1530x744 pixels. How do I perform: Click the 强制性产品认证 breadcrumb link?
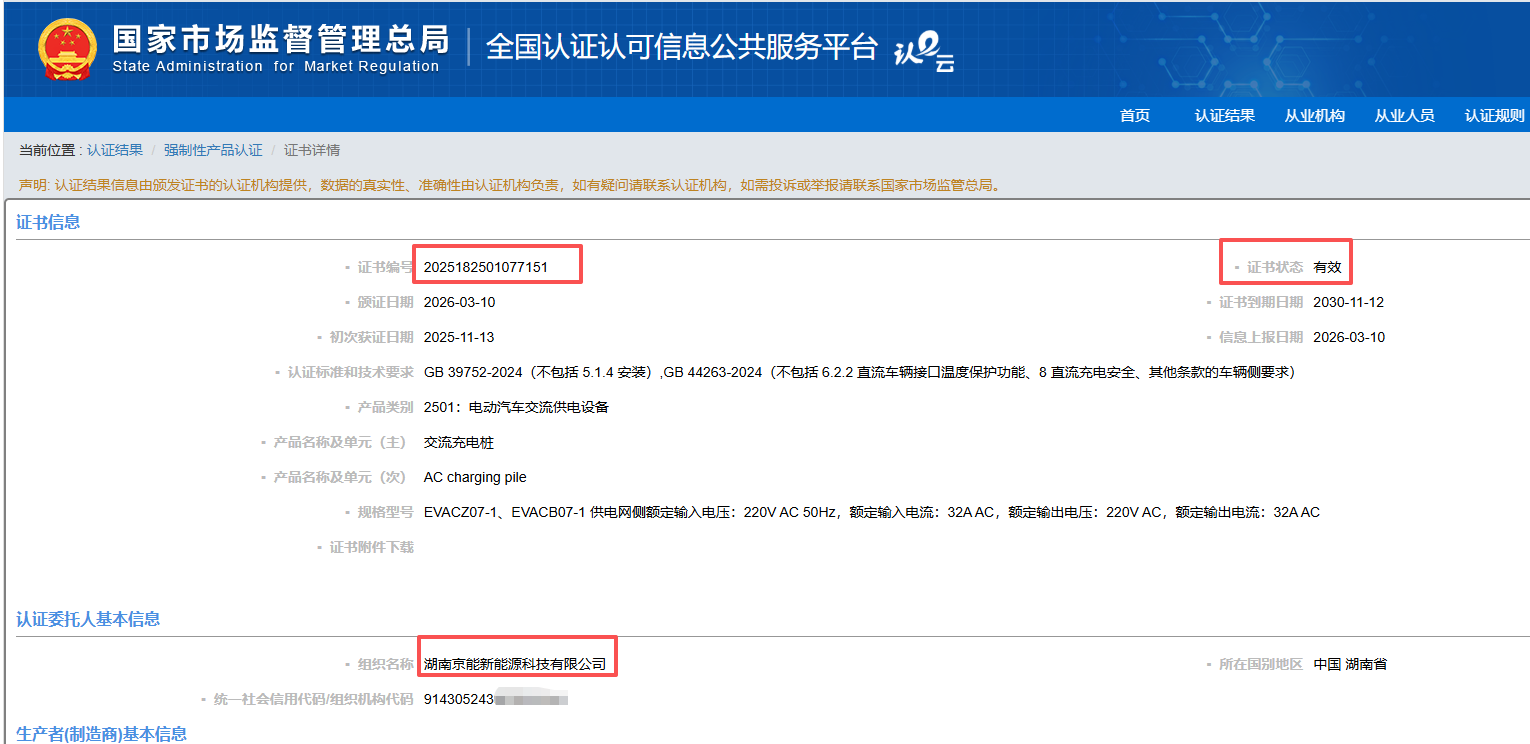coord(213,150)
